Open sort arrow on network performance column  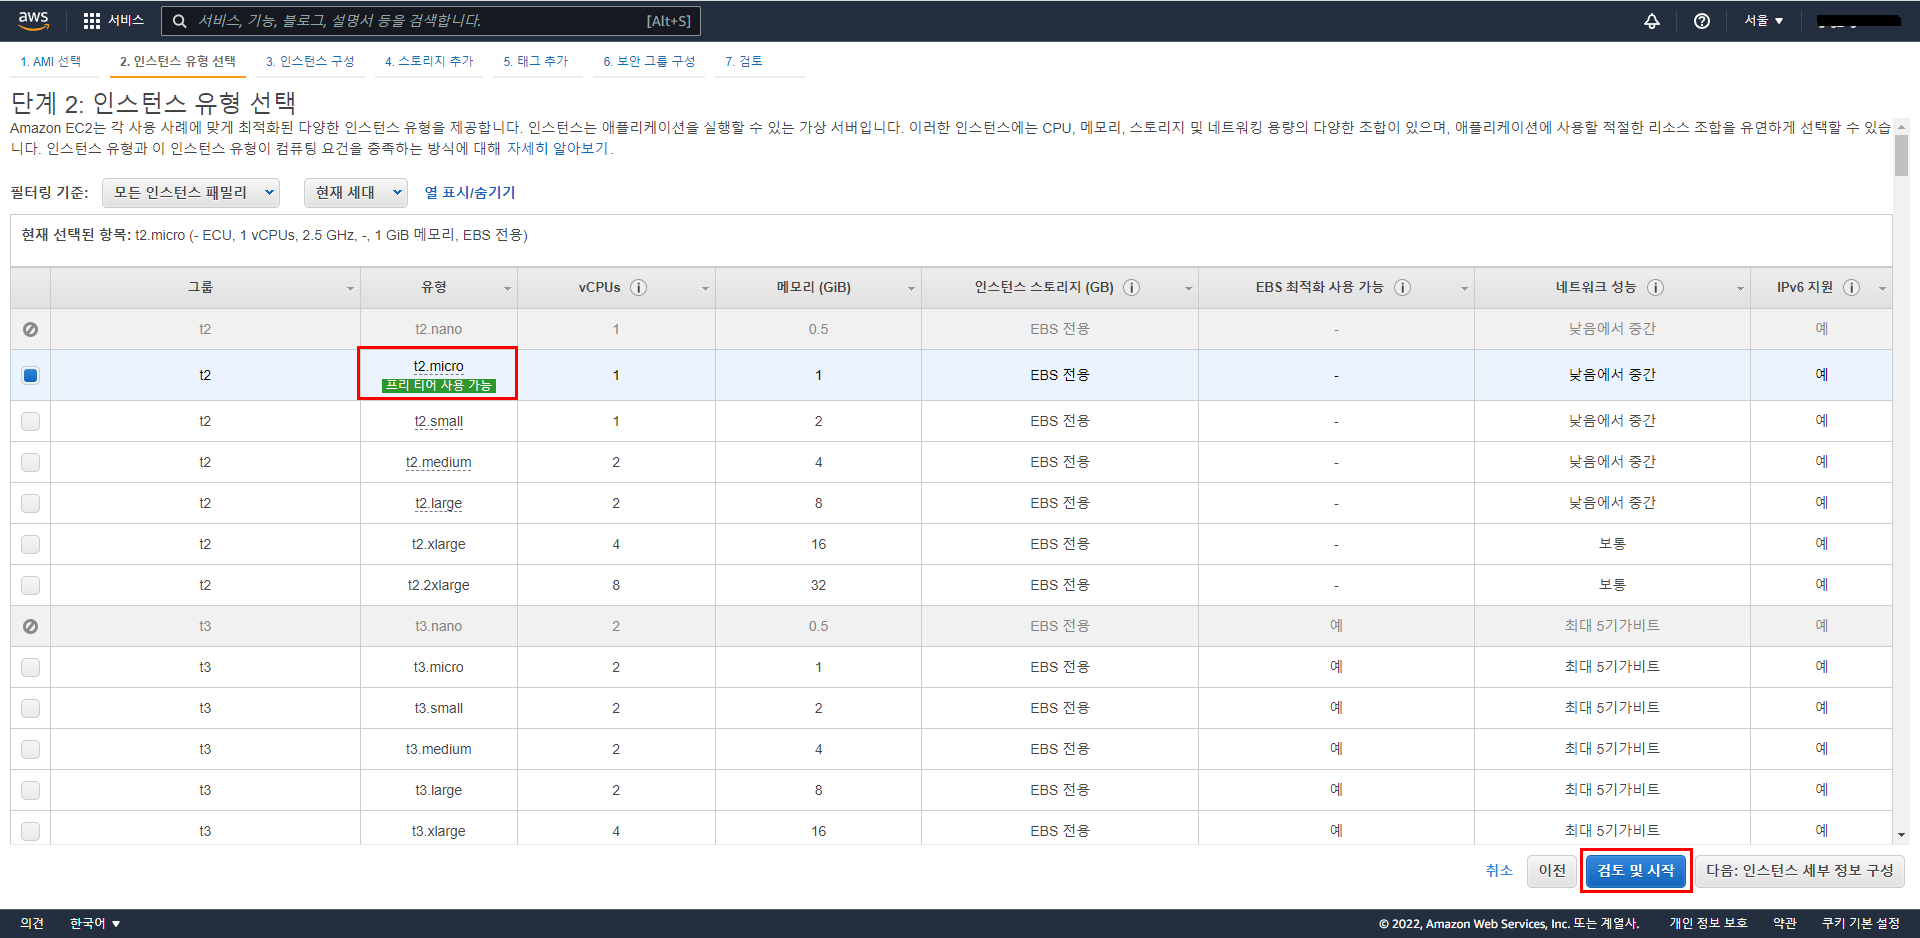(x=1740, y=289)
